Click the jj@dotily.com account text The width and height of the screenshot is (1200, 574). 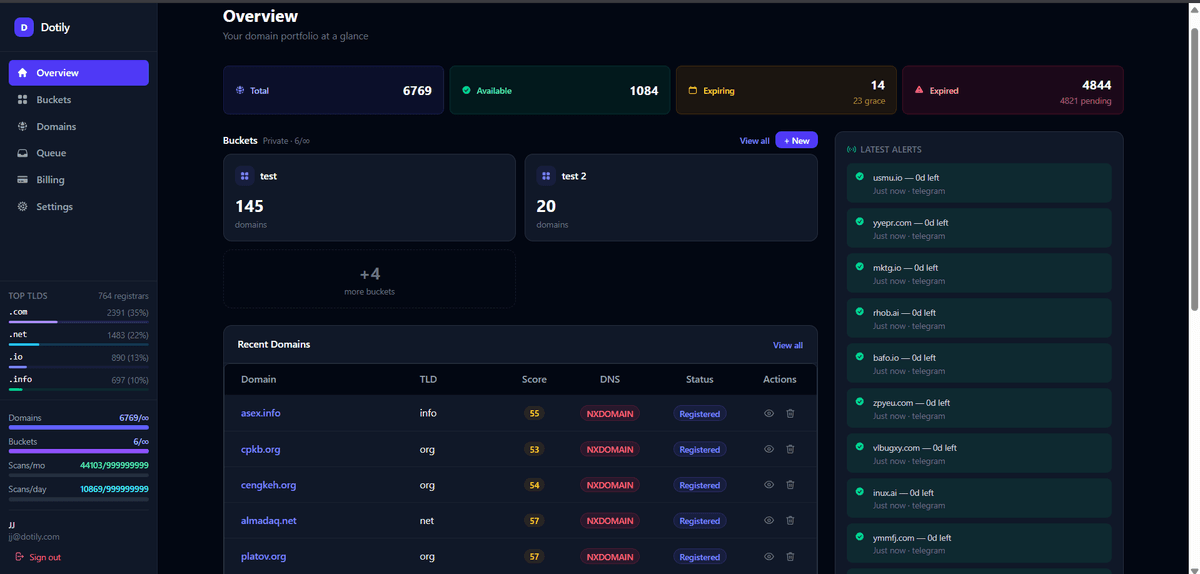34,537
